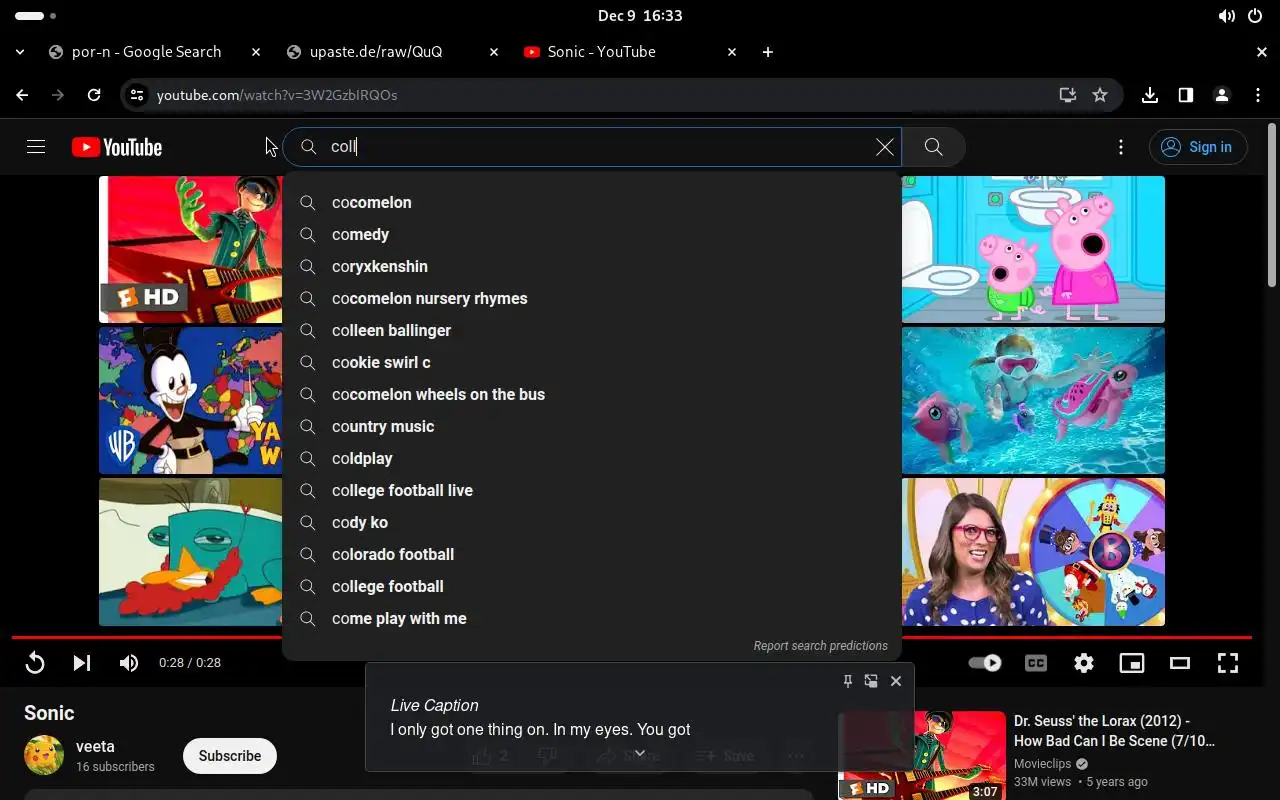Screen dimensions: 1280x800
Task: Open the Lorax 'How Bad Can I Be' video title
Action: [1115, 731]
